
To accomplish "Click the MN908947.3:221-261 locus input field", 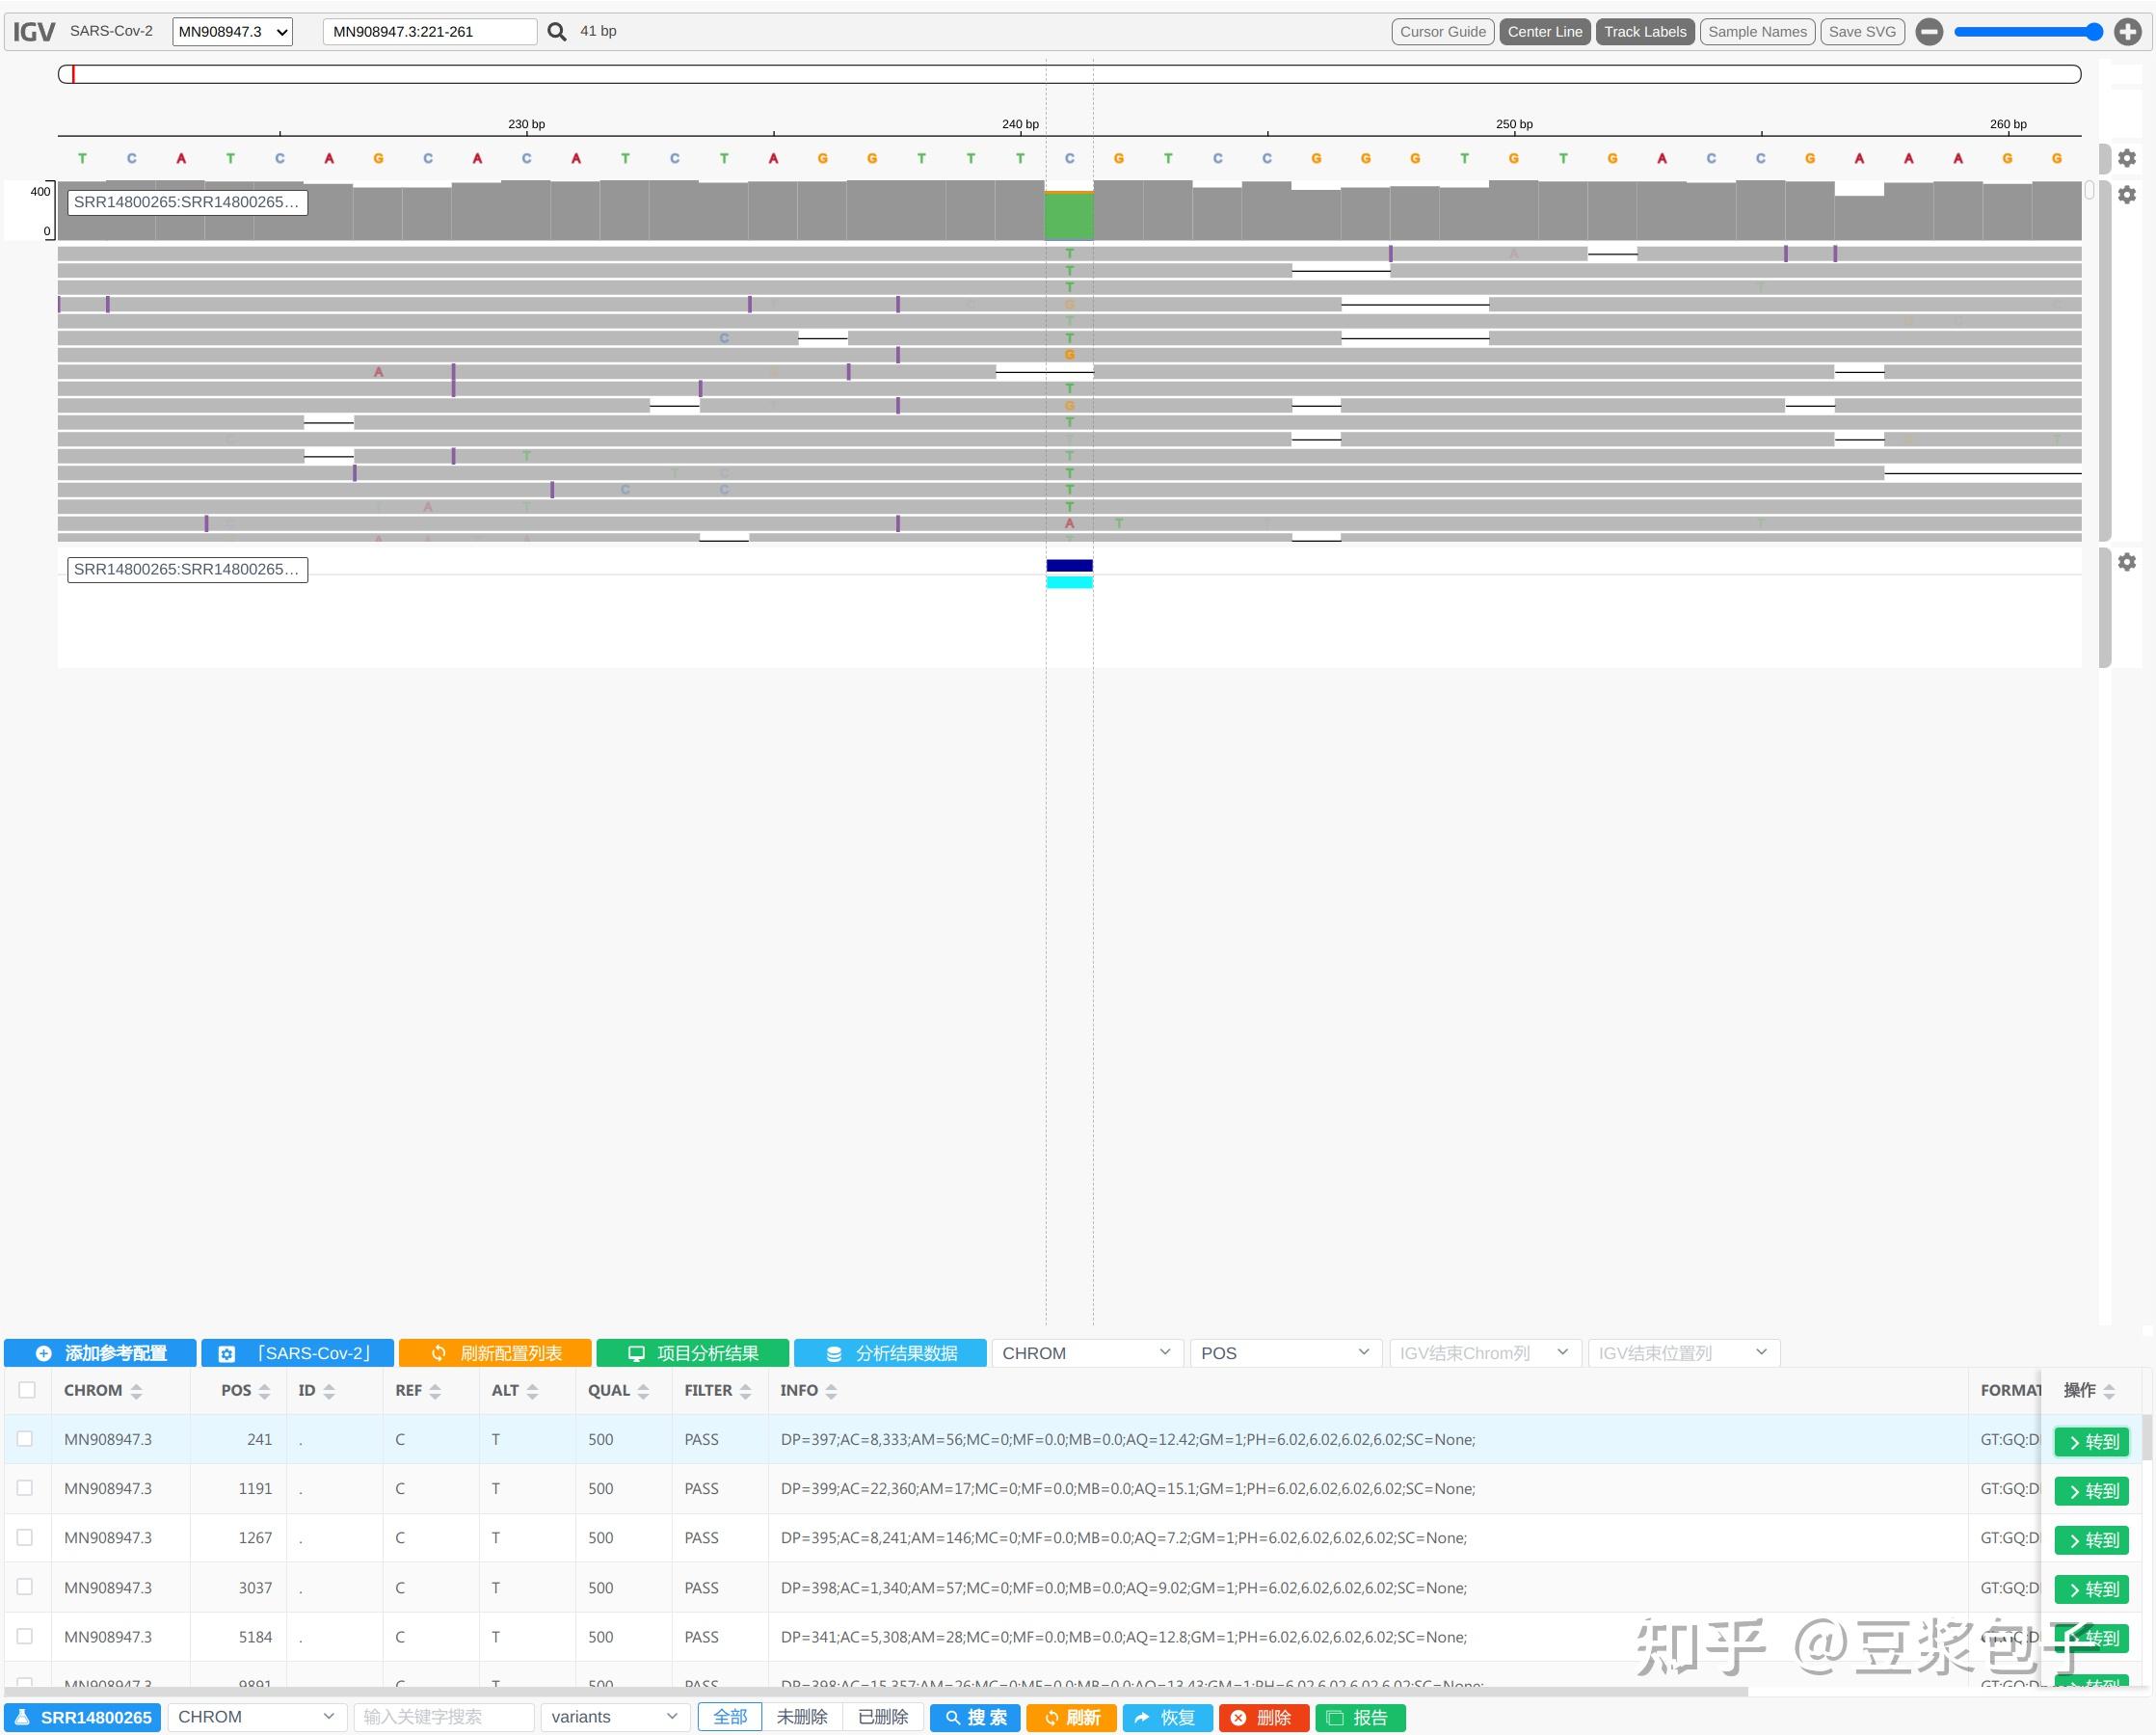I will click(429, 31).
